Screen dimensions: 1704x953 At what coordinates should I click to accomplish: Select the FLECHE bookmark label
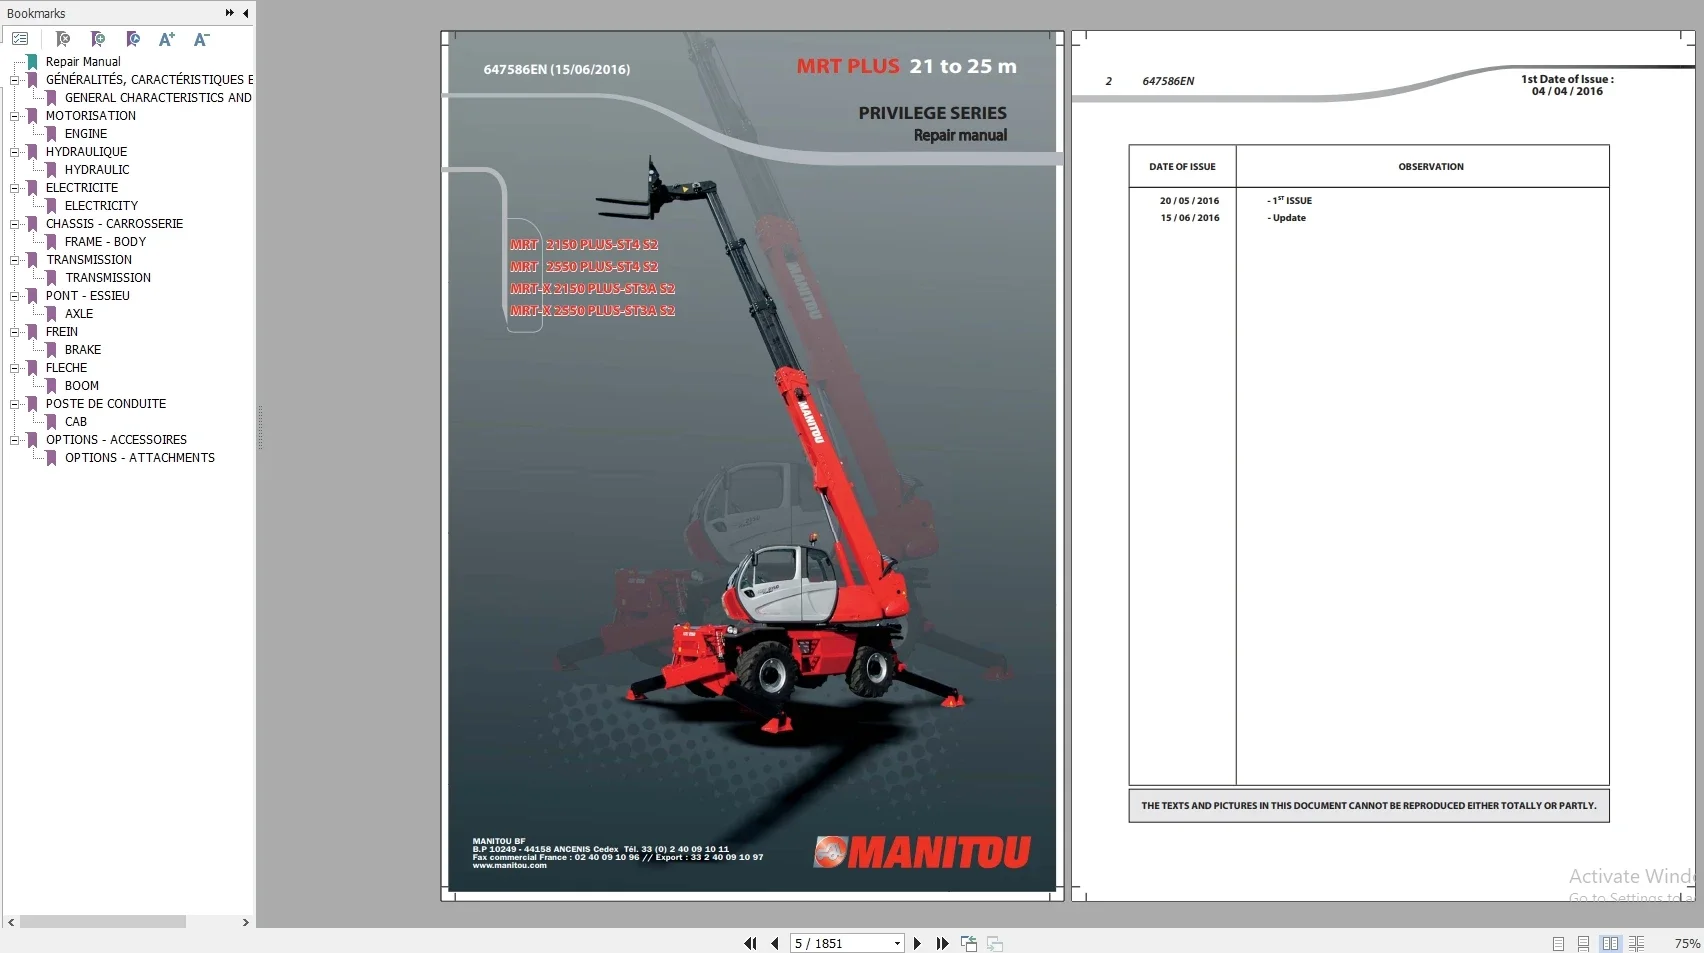(66, 368)
